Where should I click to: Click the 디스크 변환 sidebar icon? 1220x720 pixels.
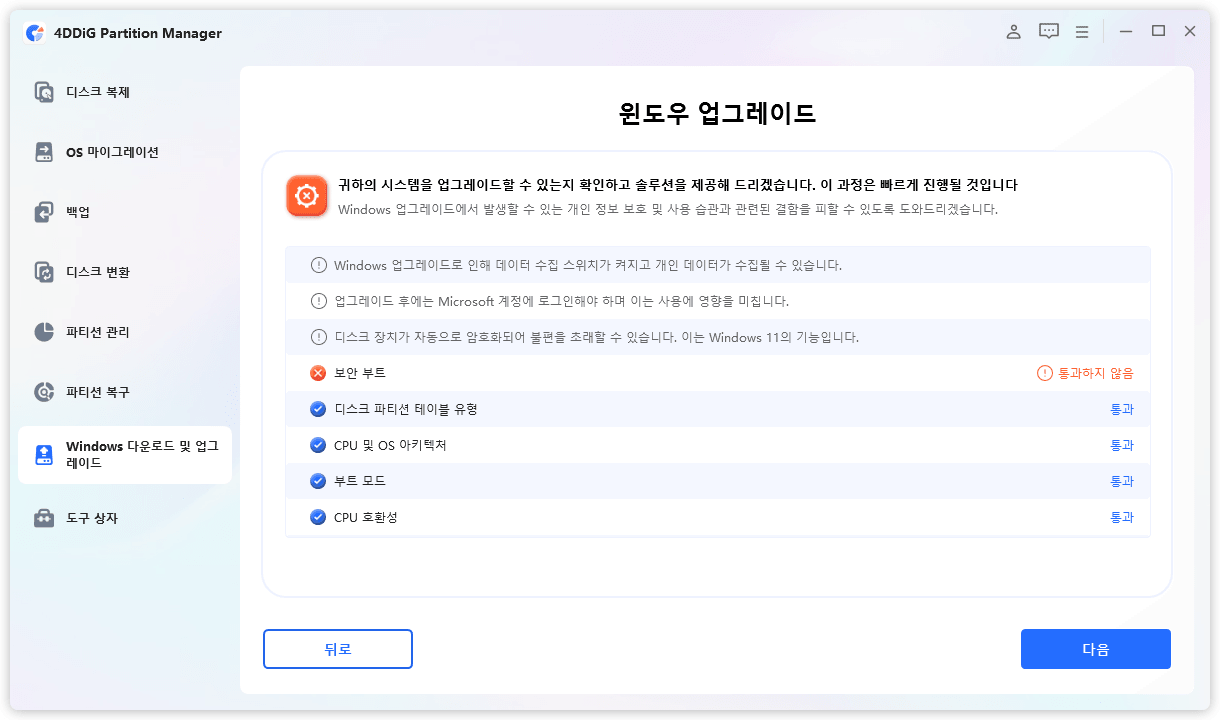(44, 272)
